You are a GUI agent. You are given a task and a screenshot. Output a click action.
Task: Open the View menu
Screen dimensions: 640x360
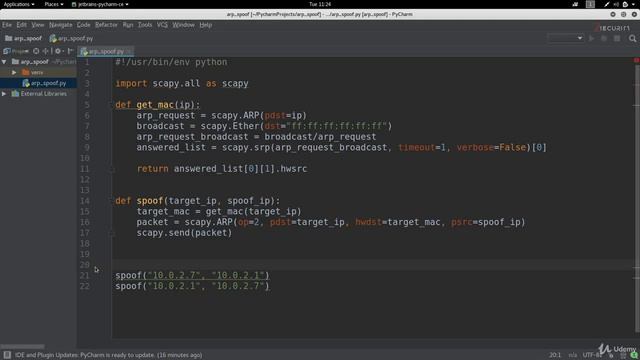(x=38, y=25)
